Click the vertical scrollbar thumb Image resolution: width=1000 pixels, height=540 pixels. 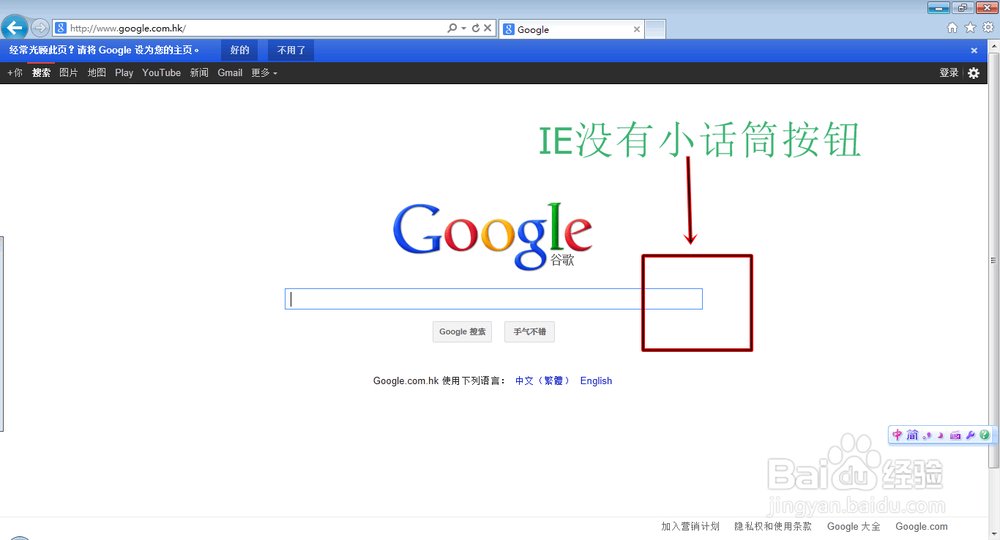click(x=994, y=260)
